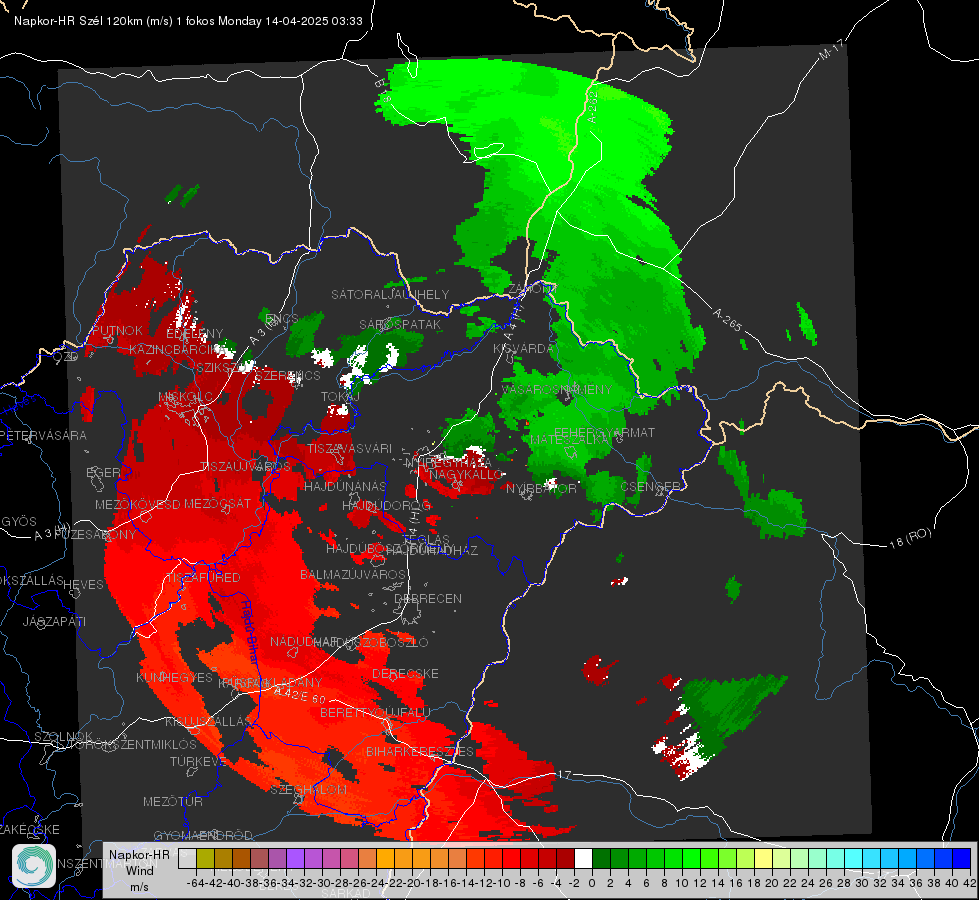Screen dimensions: 979x900
Task: Click the TÉGLÁS town label
Action: 426,539
